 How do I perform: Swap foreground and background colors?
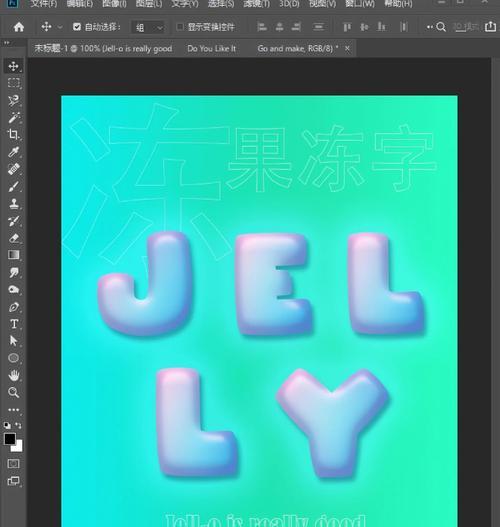[19, 425]
